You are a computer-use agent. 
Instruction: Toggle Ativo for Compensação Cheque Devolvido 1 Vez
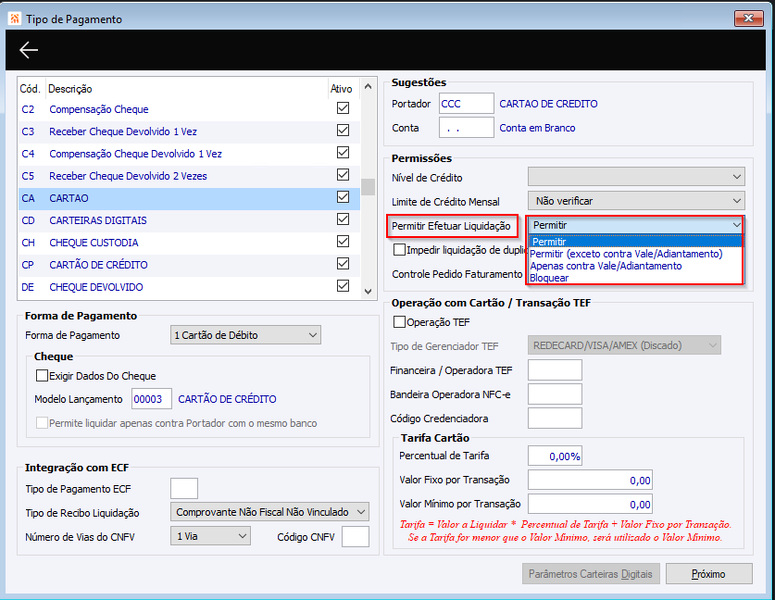[343, 152]
